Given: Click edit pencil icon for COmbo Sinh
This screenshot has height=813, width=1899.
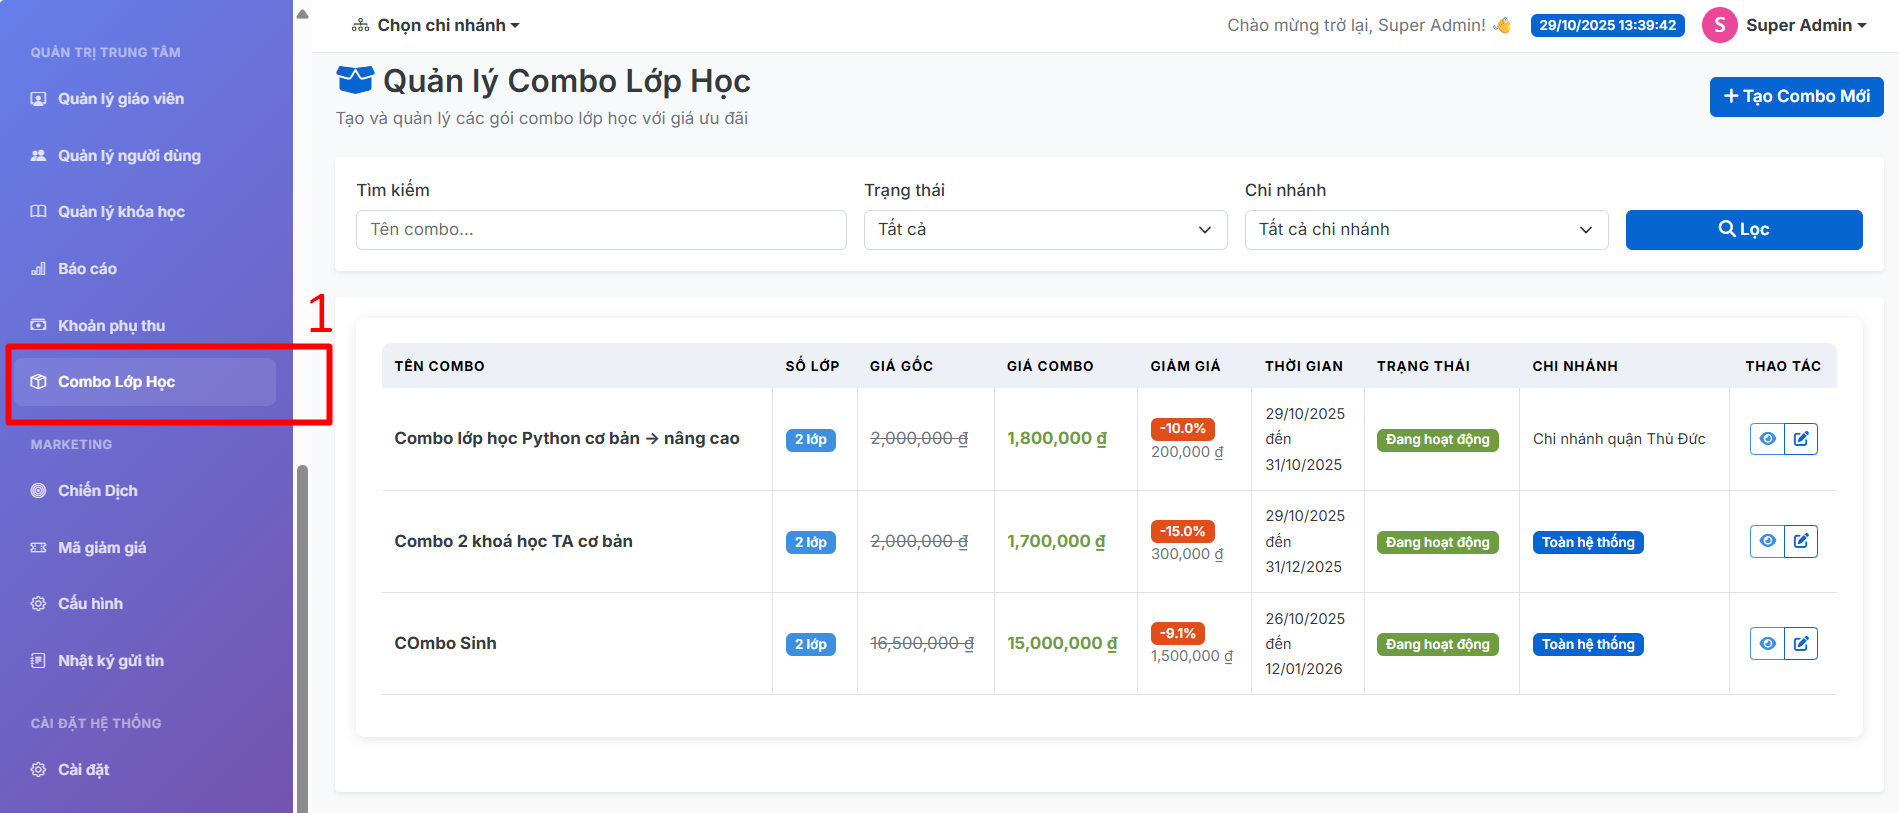Looking at the screenshot, I should pos(1801,644).
